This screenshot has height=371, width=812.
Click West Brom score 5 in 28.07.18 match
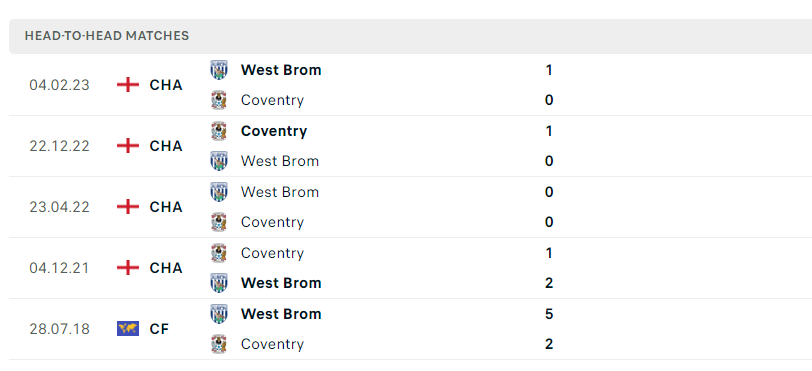(x=549, y=314)
